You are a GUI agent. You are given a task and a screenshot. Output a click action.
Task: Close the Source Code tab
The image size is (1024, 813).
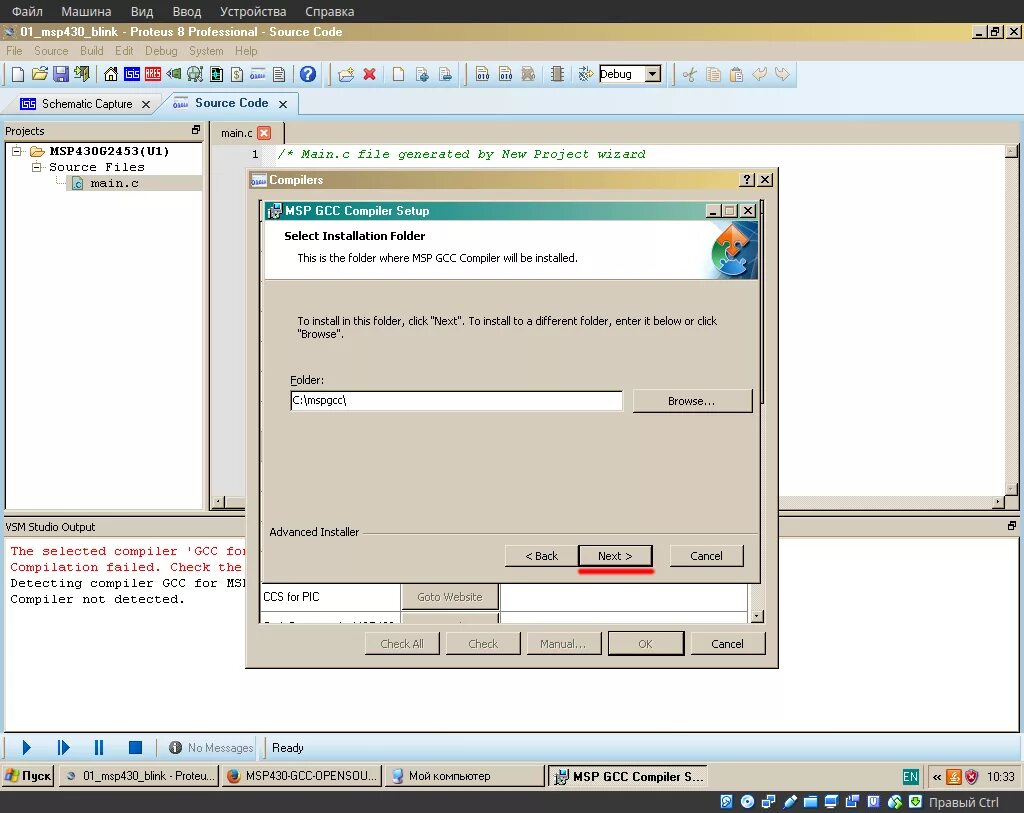[x=283, y=104]
